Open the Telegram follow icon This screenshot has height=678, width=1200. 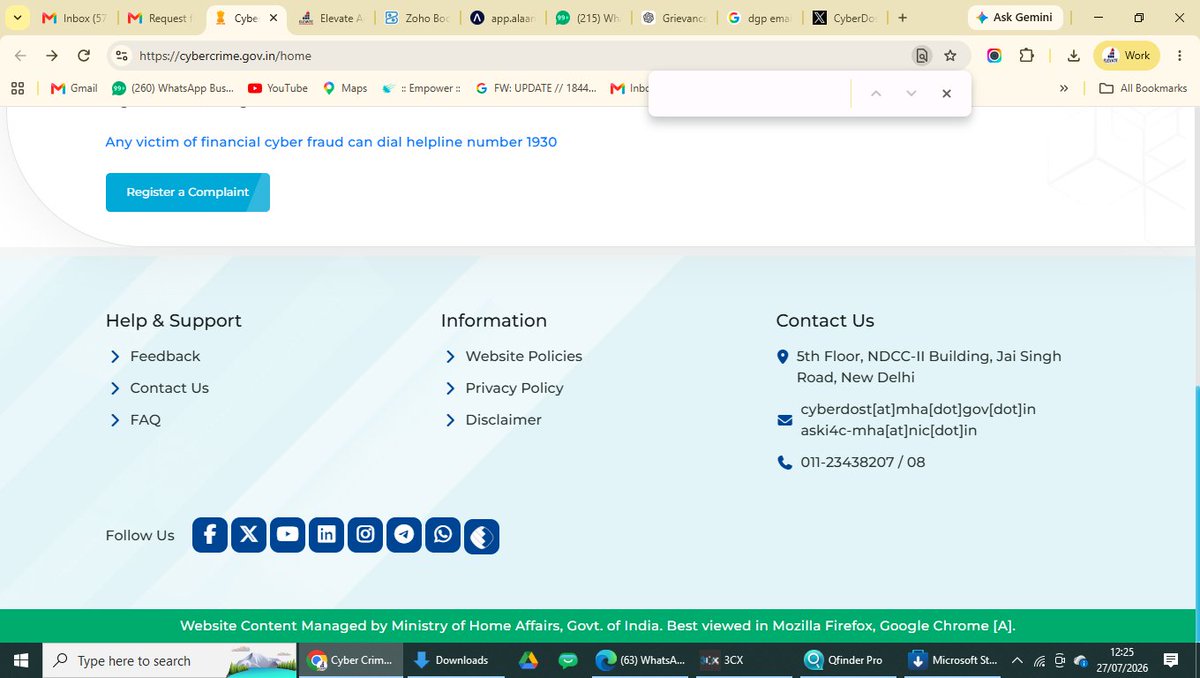404,535
